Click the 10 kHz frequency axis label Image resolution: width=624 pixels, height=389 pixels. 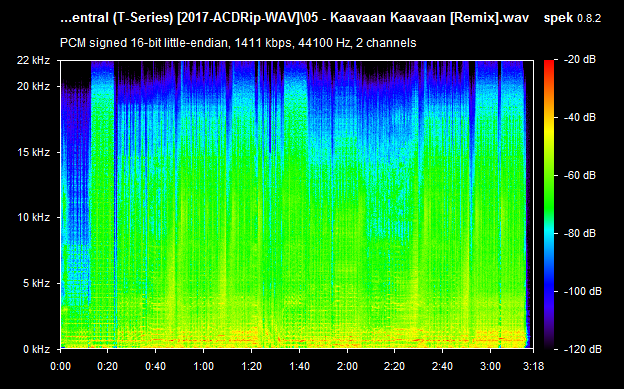pyautogui.click(x=33, y=217)
